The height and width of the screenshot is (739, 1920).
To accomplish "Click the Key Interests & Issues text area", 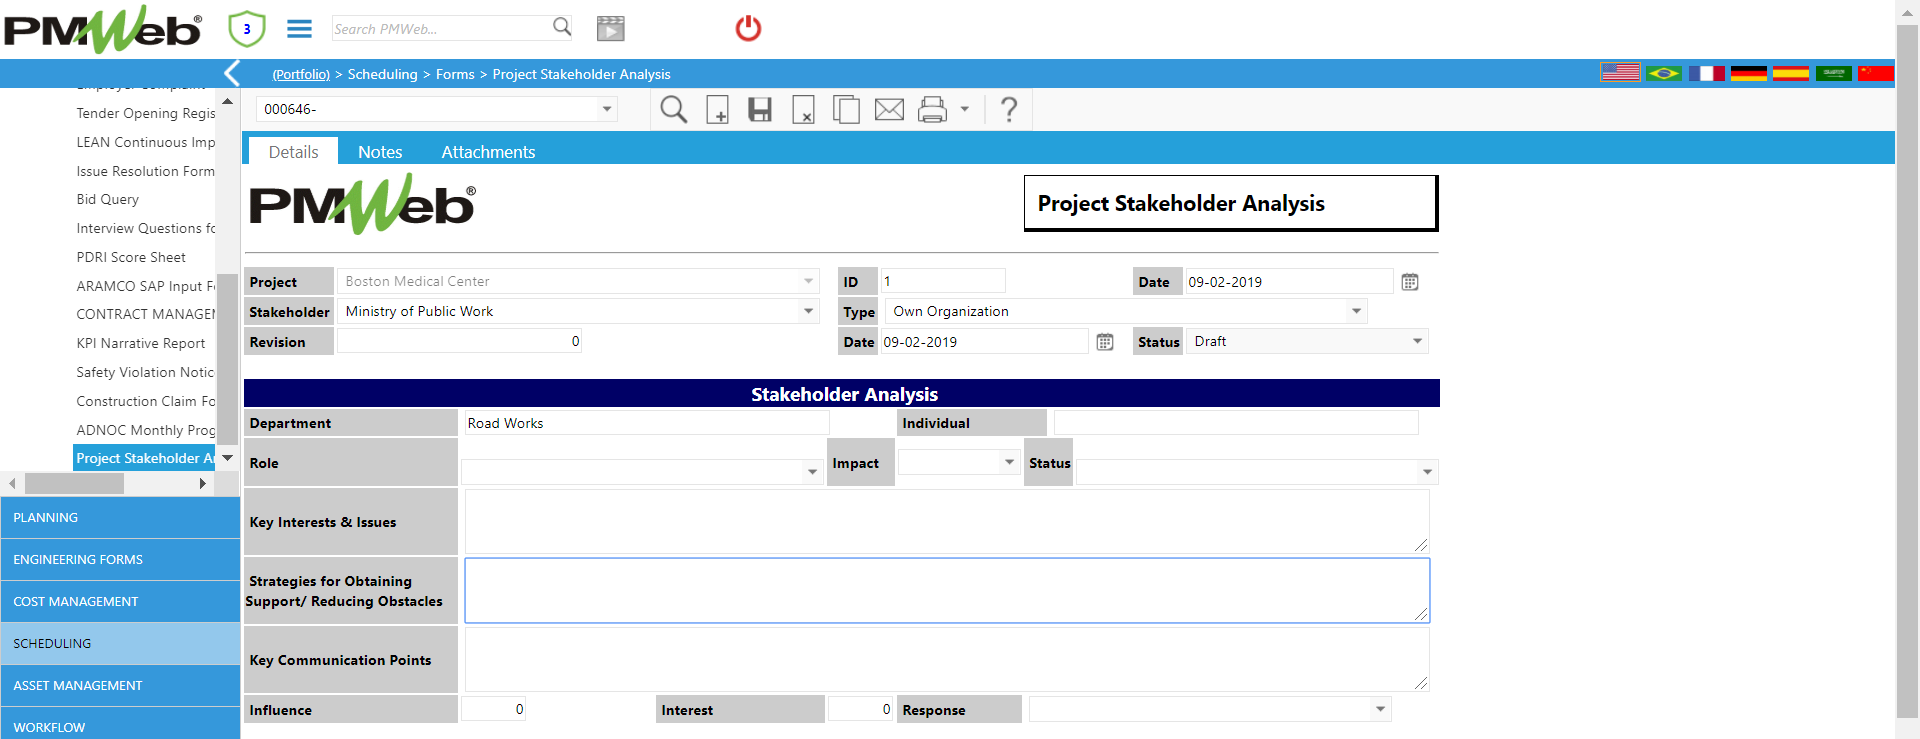I will 947,521.
